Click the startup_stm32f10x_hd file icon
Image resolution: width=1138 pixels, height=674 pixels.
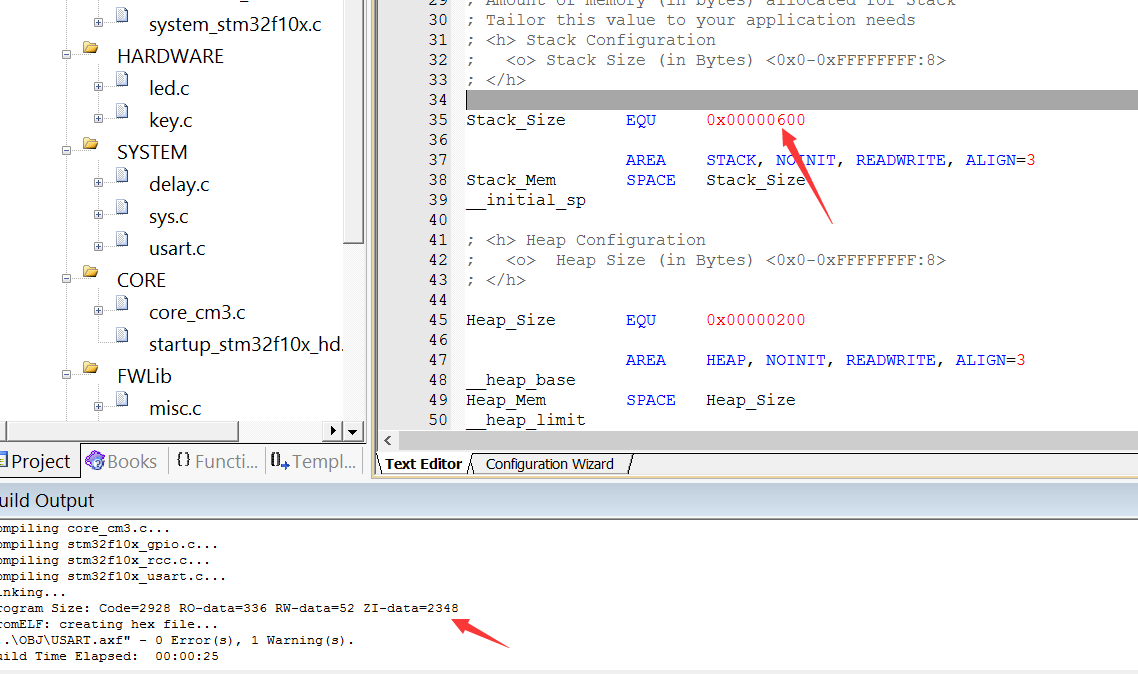123,334
